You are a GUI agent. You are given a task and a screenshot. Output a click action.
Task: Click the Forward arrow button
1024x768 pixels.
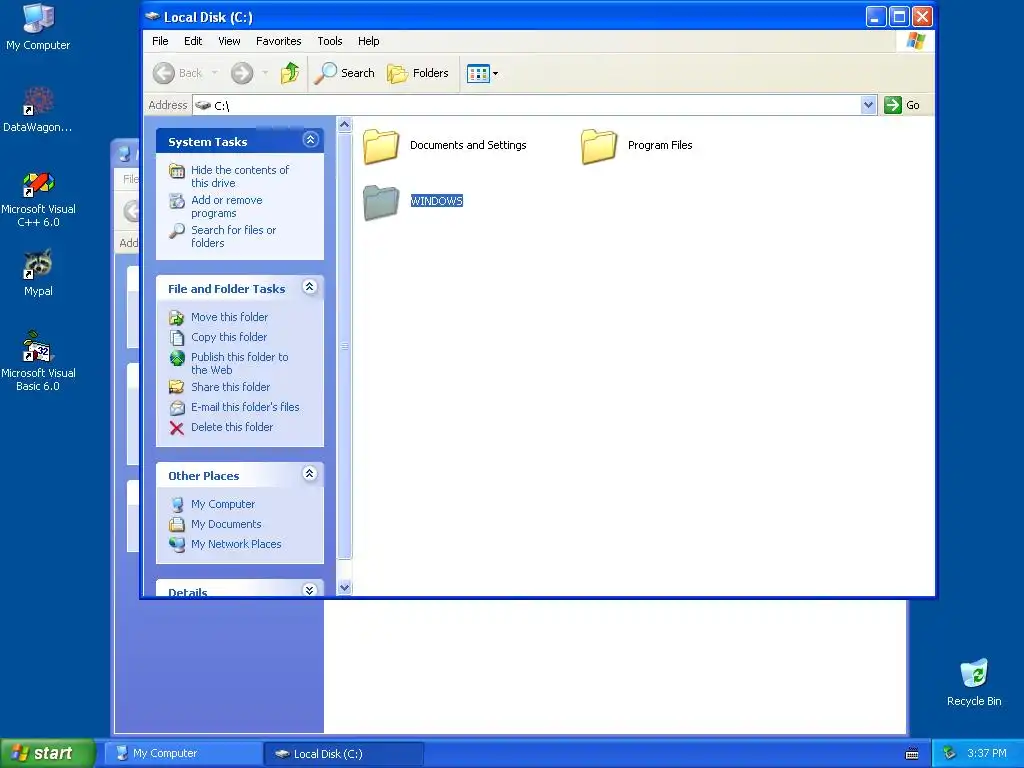pos(242,73)
